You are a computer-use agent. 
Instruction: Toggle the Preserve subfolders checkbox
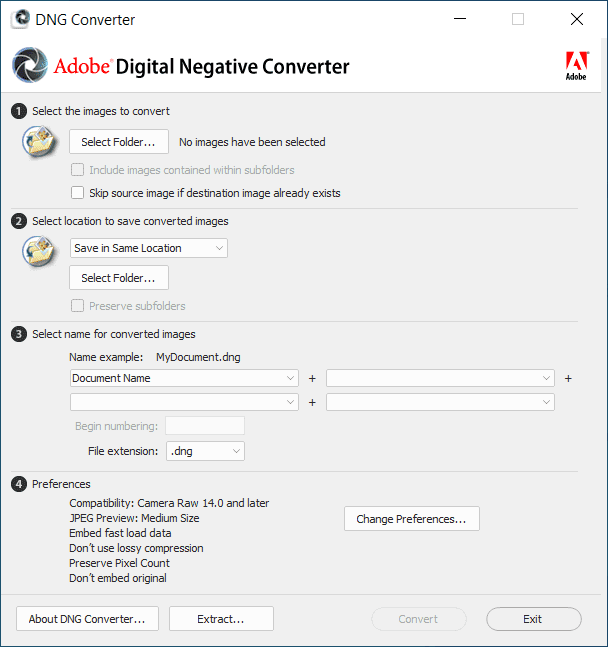tap(77, 306)
